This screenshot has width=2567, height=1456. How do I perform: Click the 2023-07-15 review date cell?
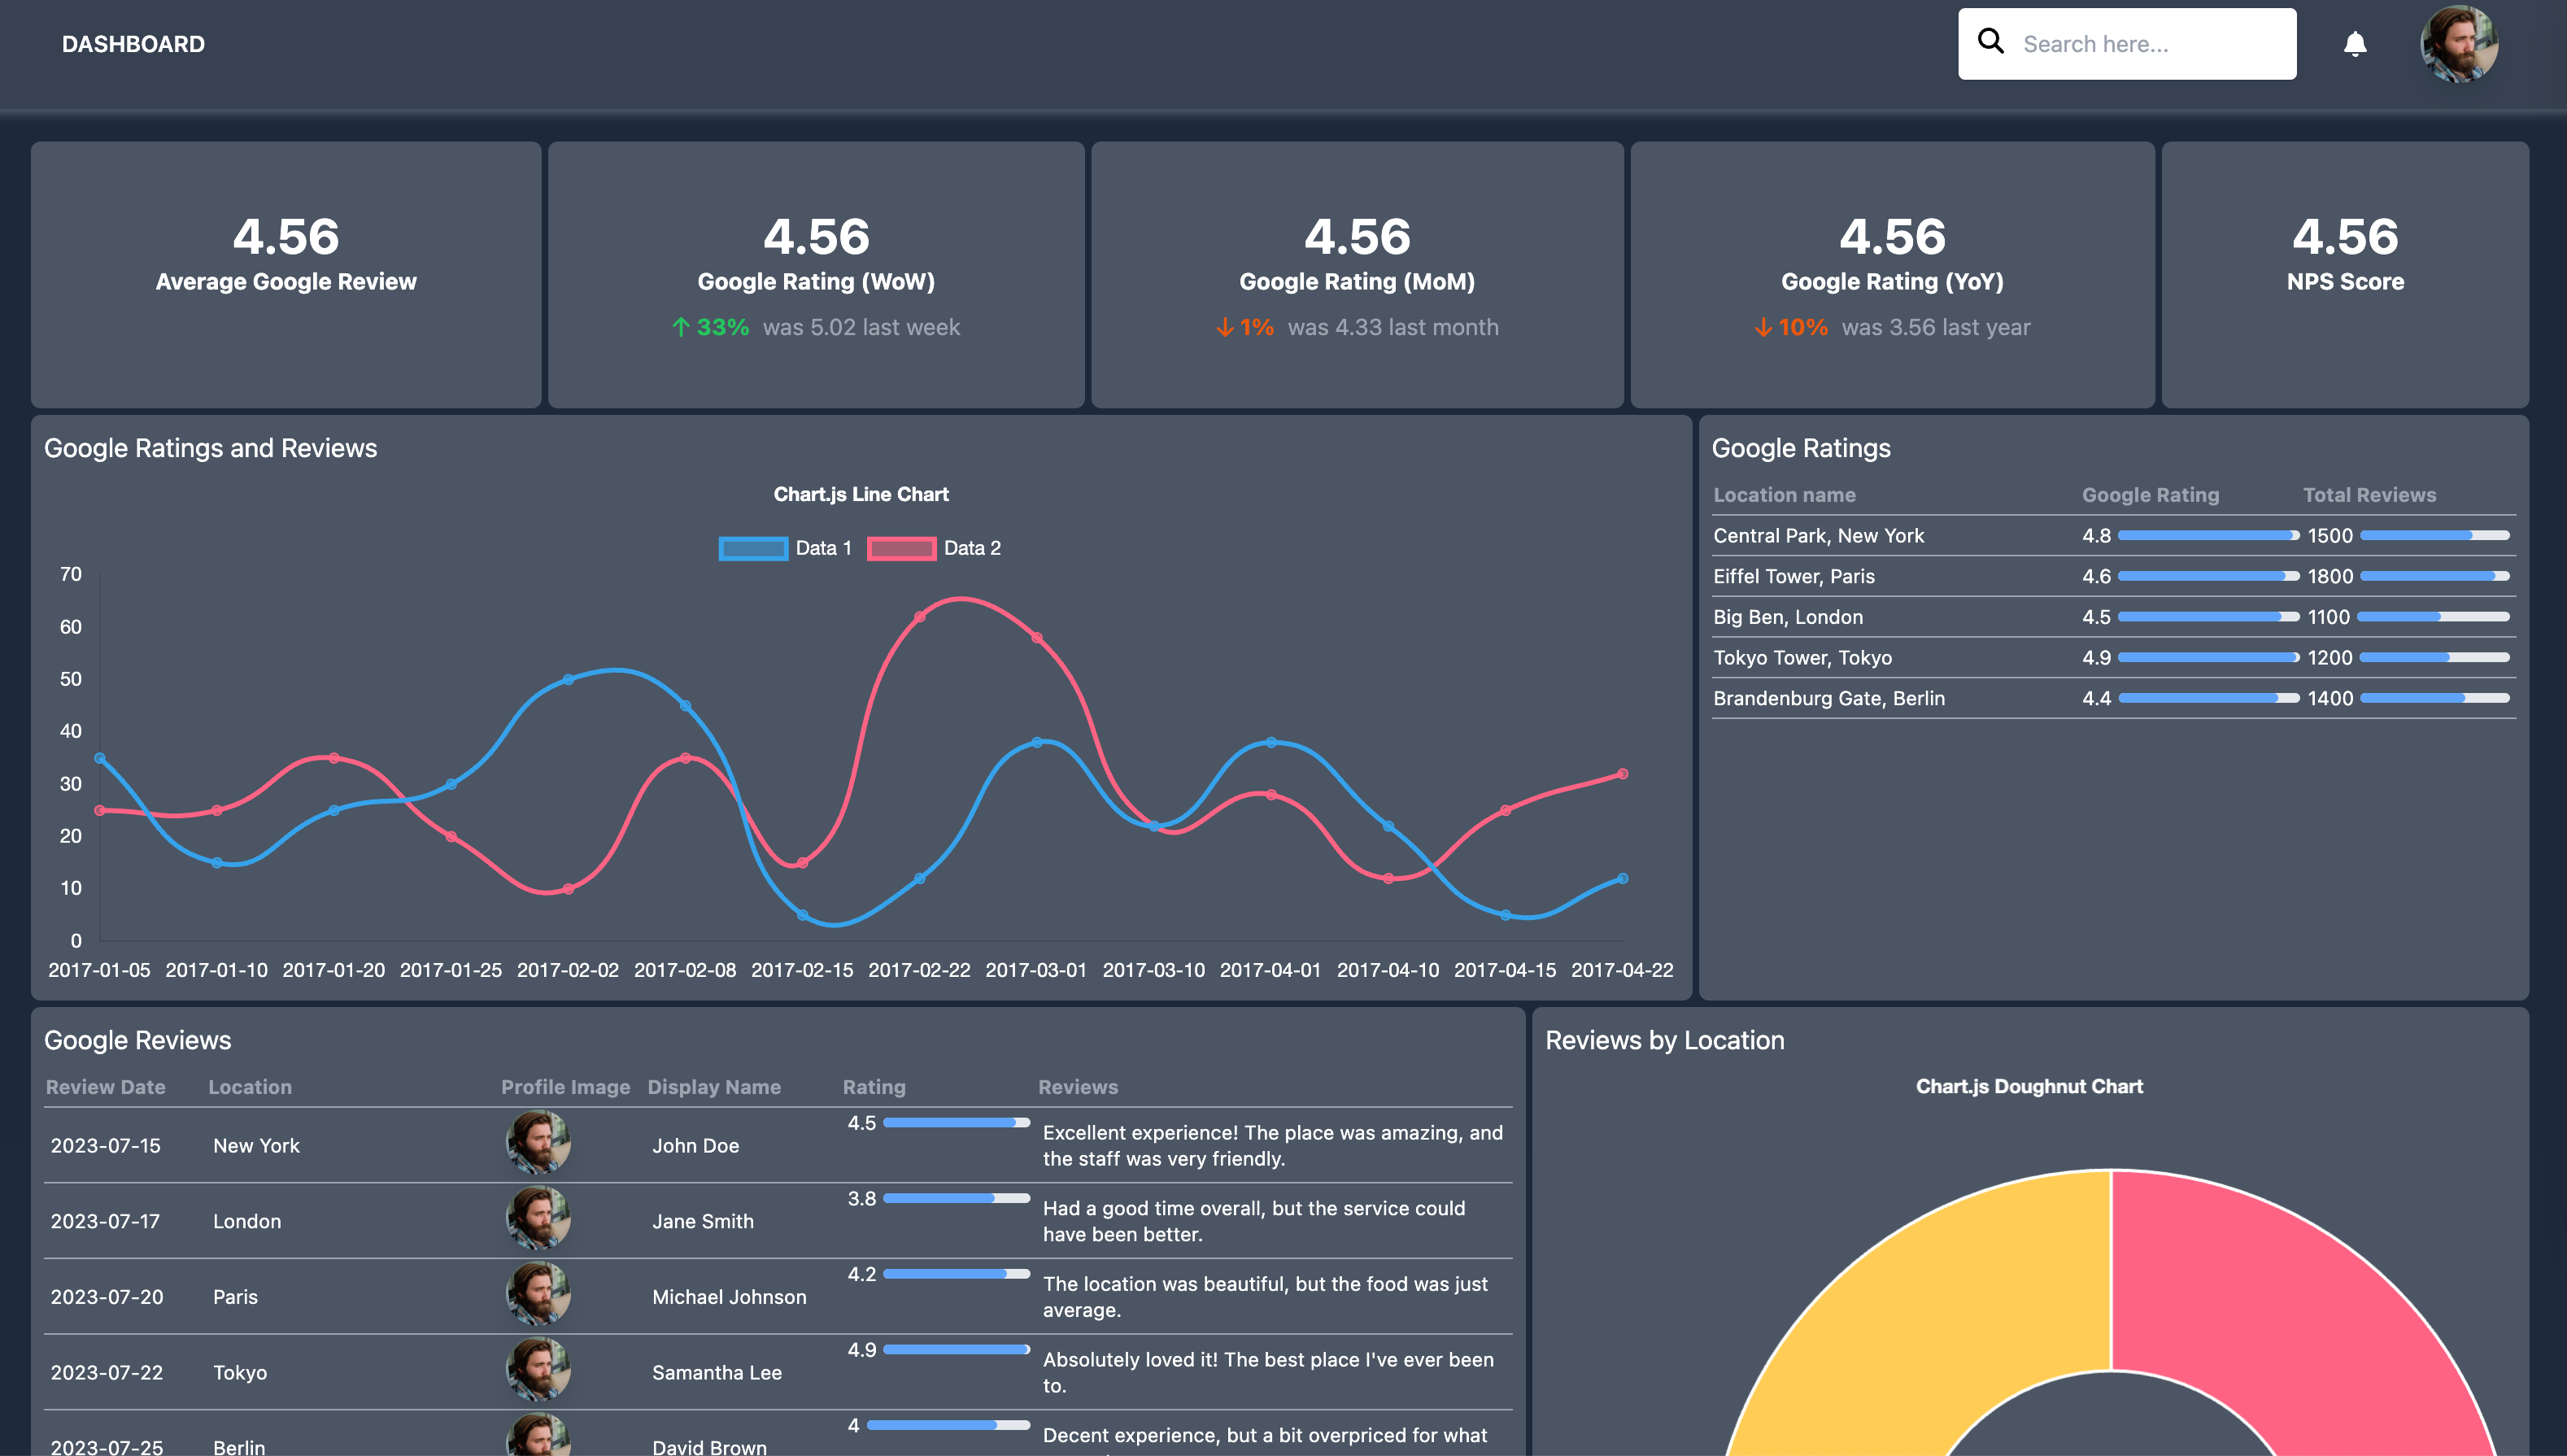click(x=105, y=1145)
